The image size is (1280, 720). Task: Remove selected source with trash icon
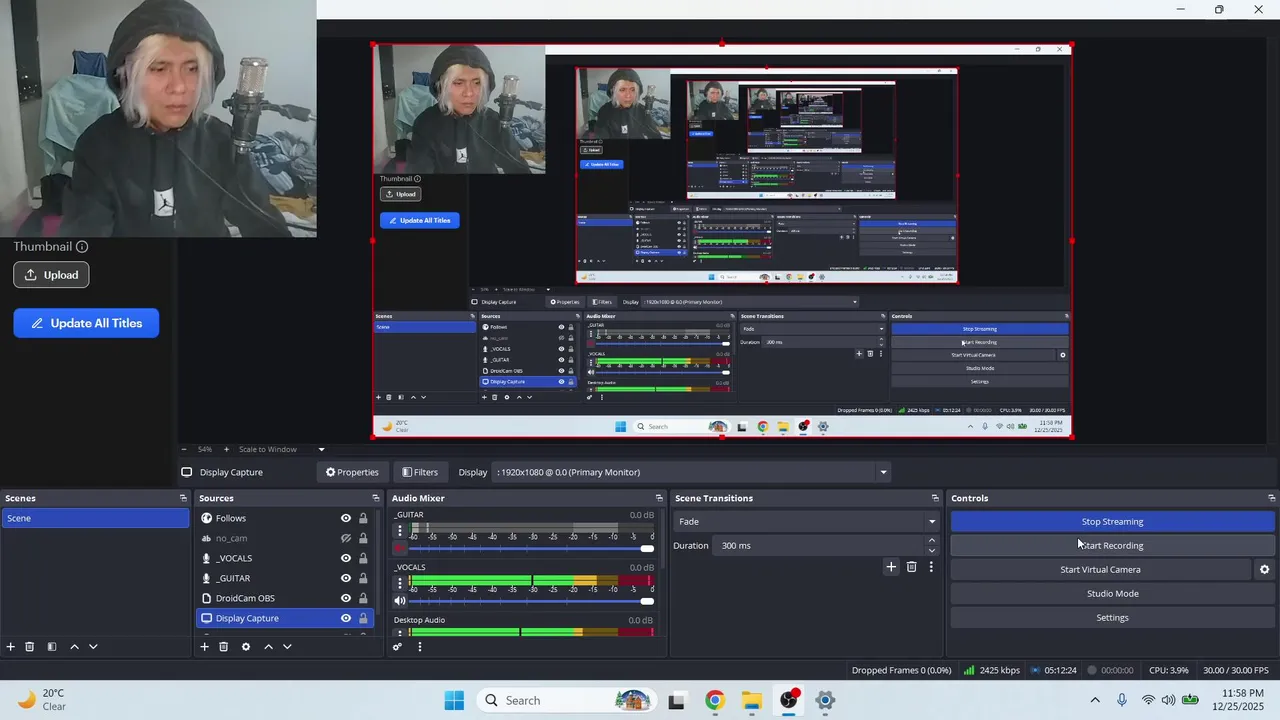224,647
